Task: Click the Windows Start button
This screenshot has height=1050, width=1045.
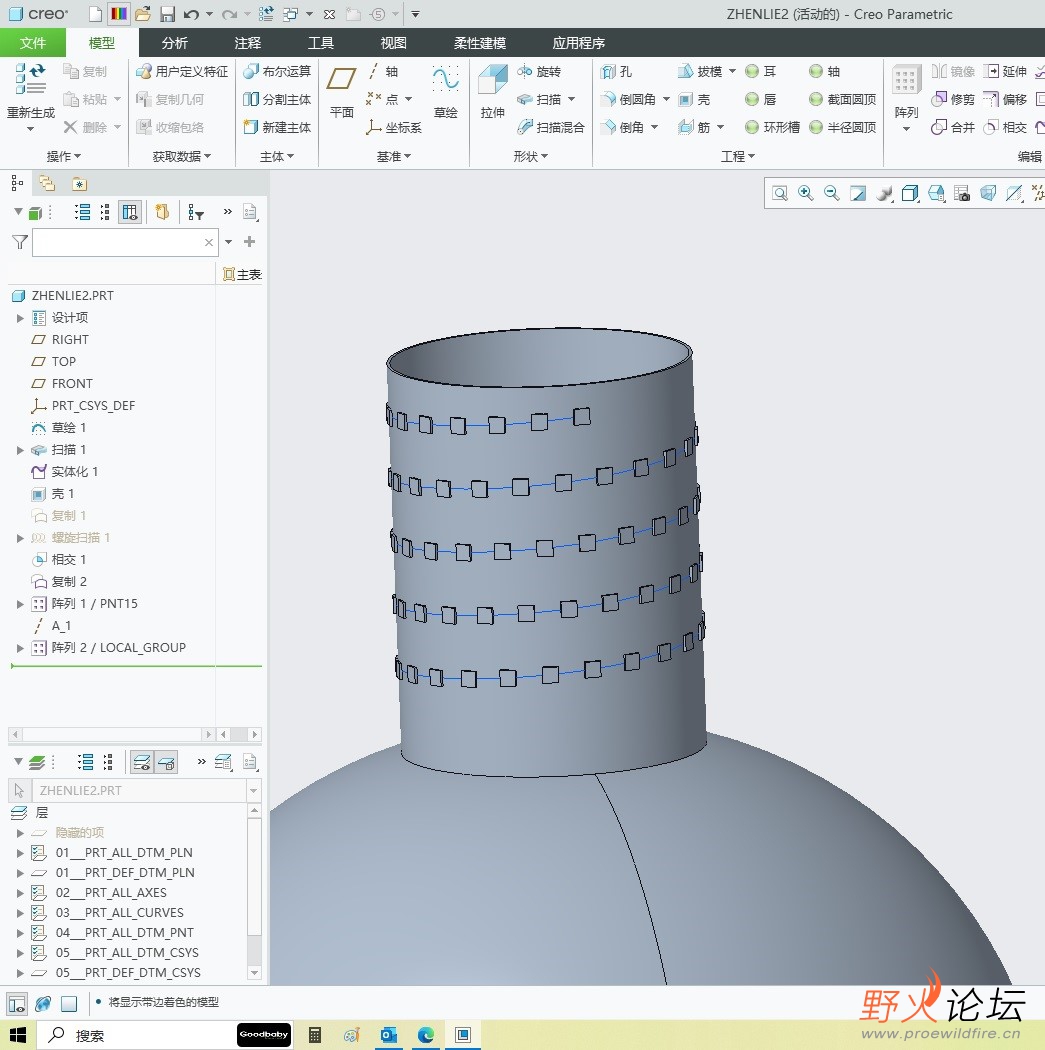Action: (17, 1035)
